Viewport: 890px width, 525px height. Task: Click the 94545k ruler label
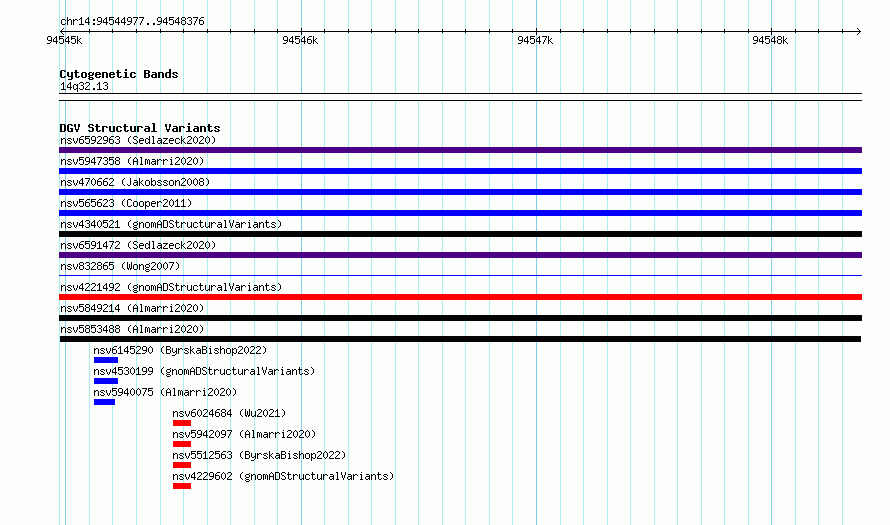[x=64, y=40]
